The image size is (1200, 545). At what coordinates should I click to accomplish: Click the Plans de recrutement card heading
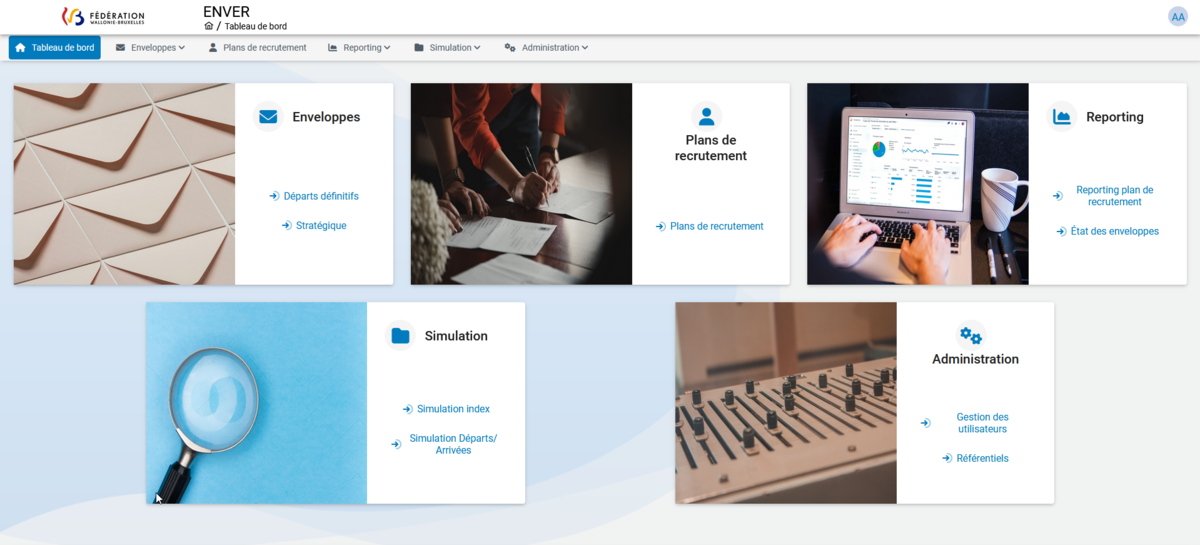[711, 148]
